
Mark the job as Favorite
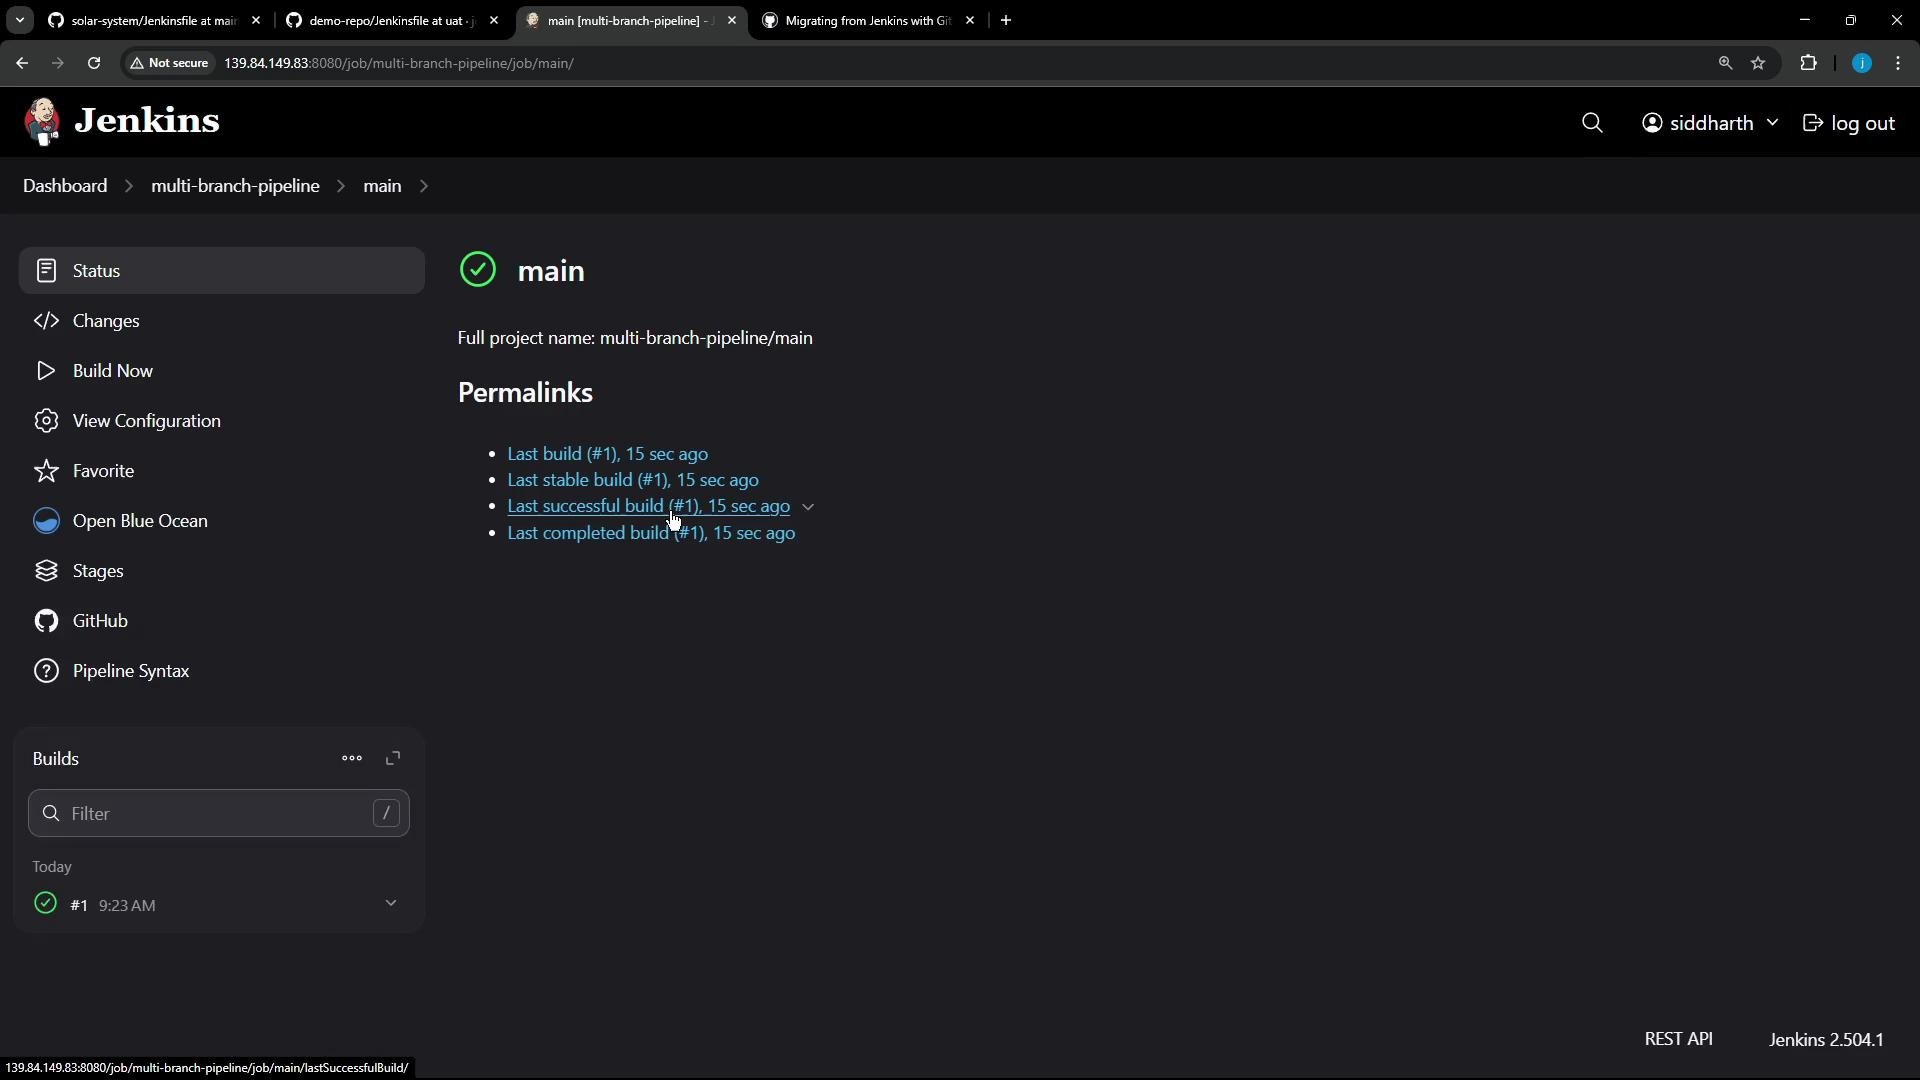[221, 471]
